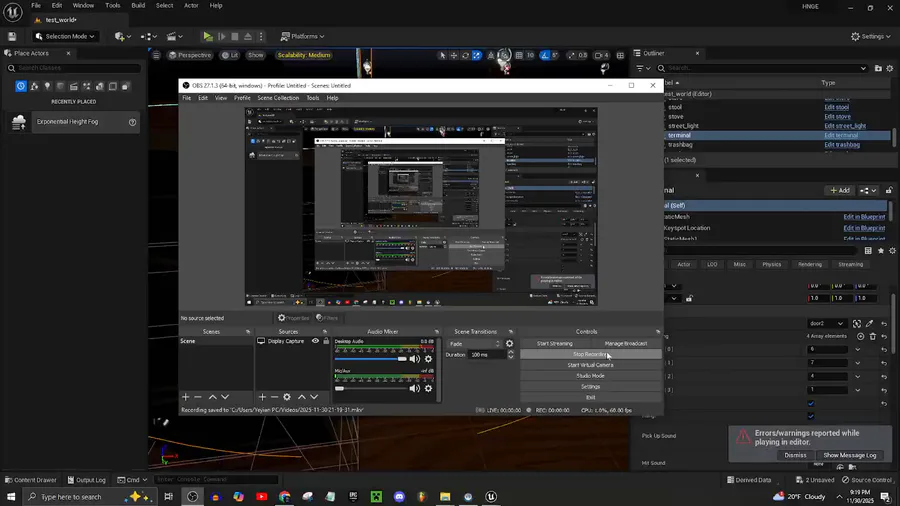900x506 pixels.
Task: Create new folder in Outliner
Action: (x=878, y=68)
